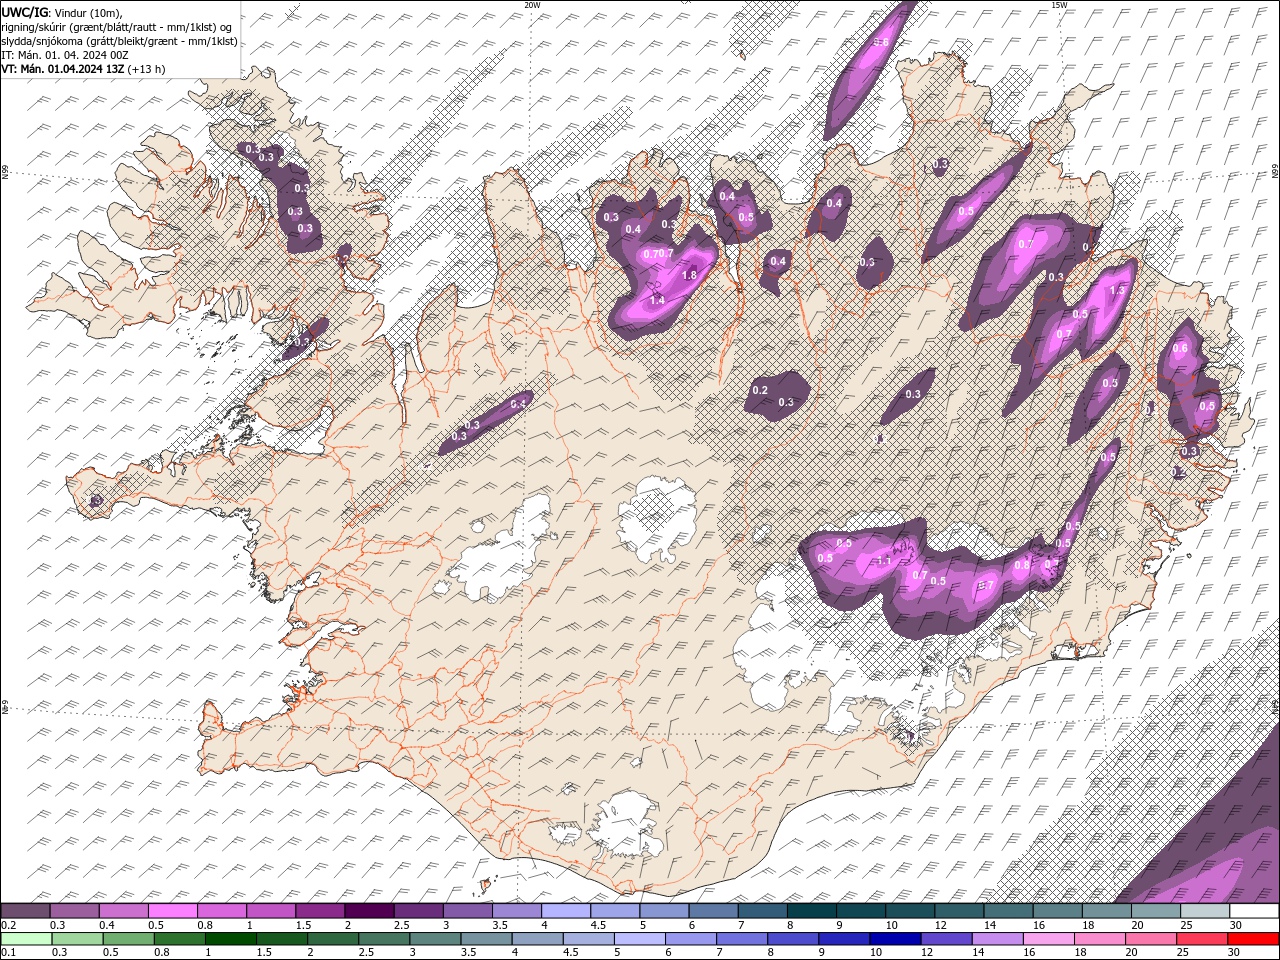Select lavender swatch between 4 and 4.5, top row

click(x=566, y=911)
